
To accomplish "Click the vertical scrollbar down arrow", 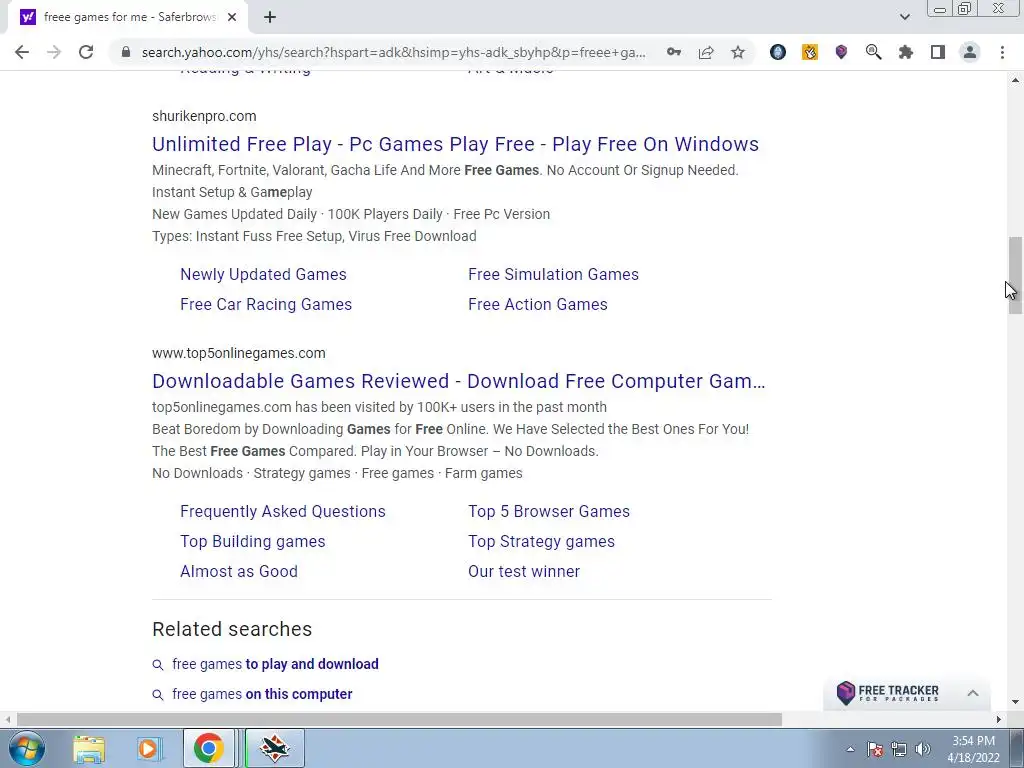I will coord(1015,703).
